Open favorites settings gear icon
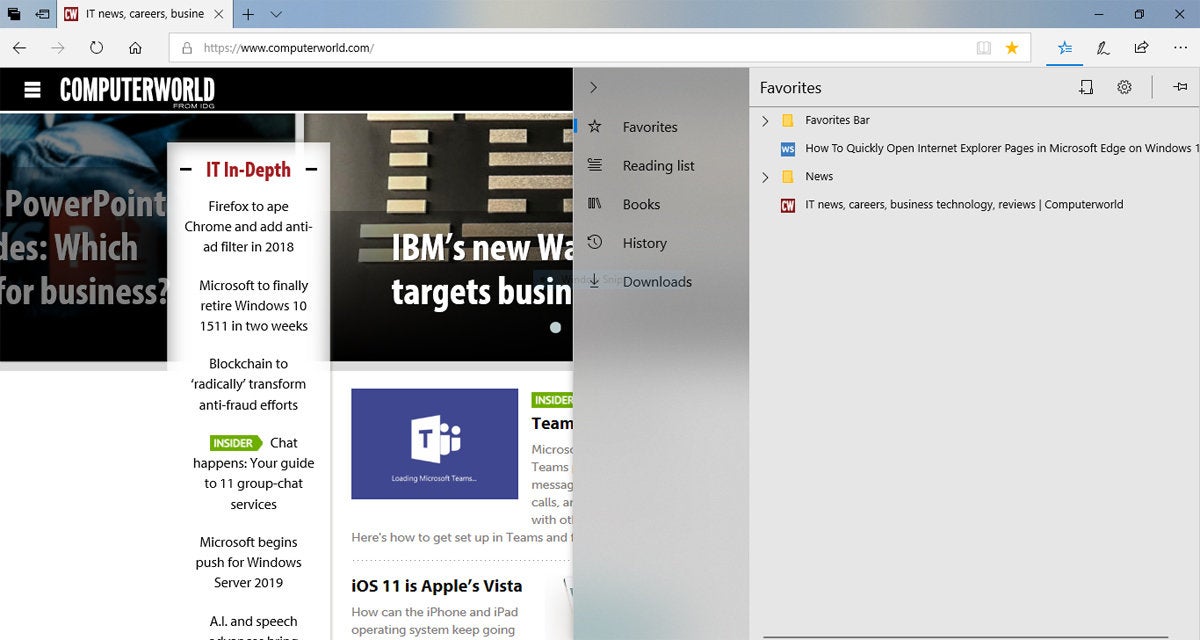 (x=1124, y=88)
